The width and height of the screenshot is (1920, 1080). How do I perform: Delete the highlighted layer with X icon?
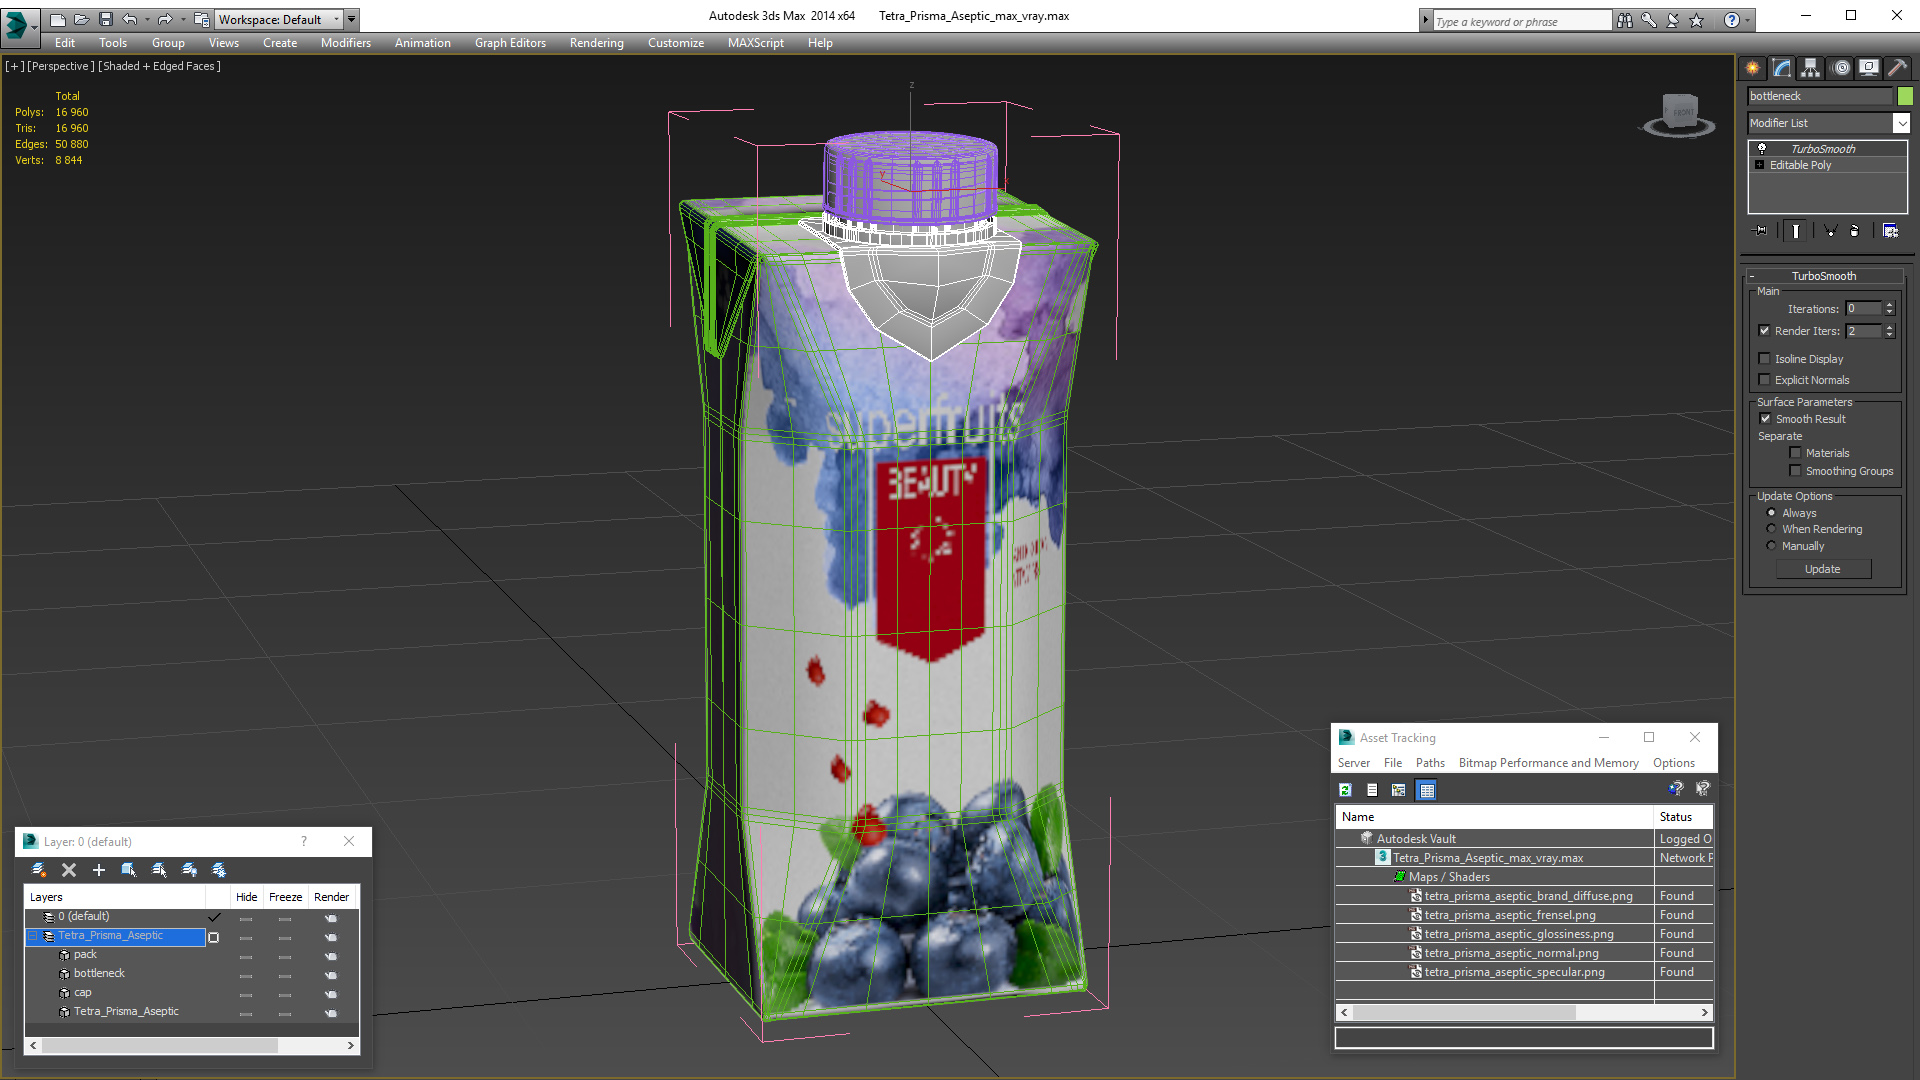(x=69, y=870)
